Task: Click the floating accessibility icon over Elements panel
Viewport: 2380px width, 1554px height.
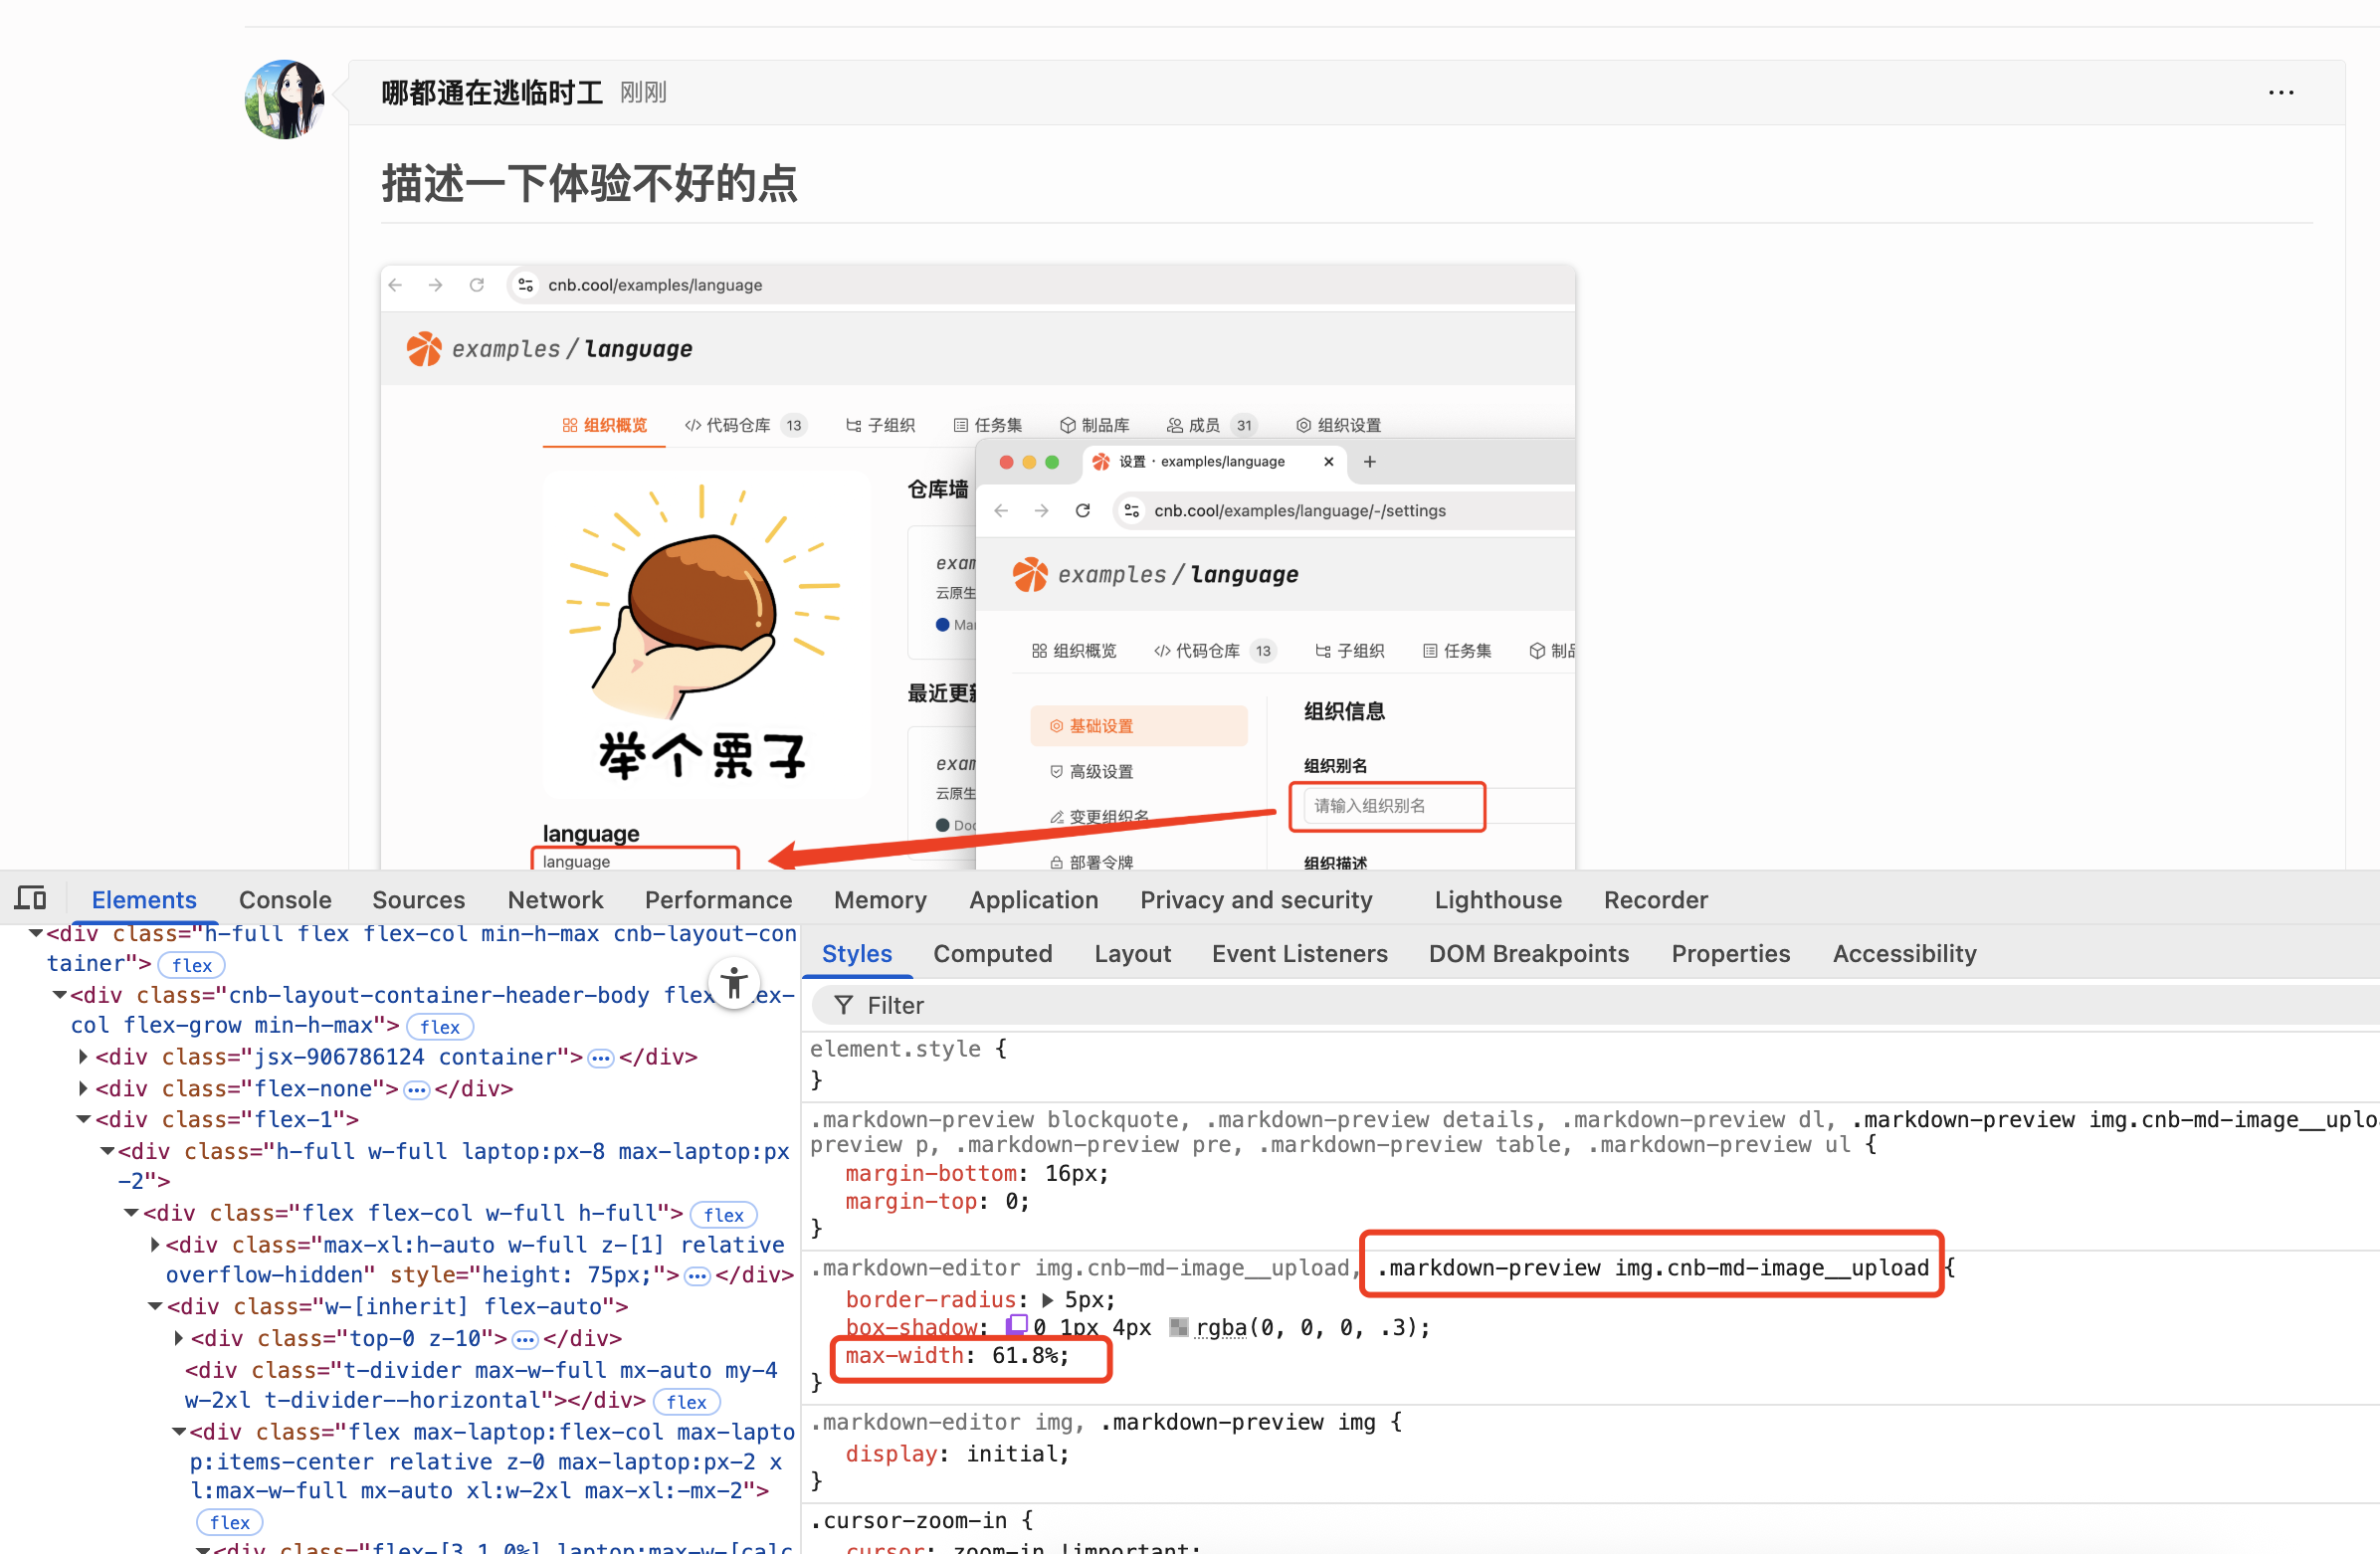Action: coord(735,983)
